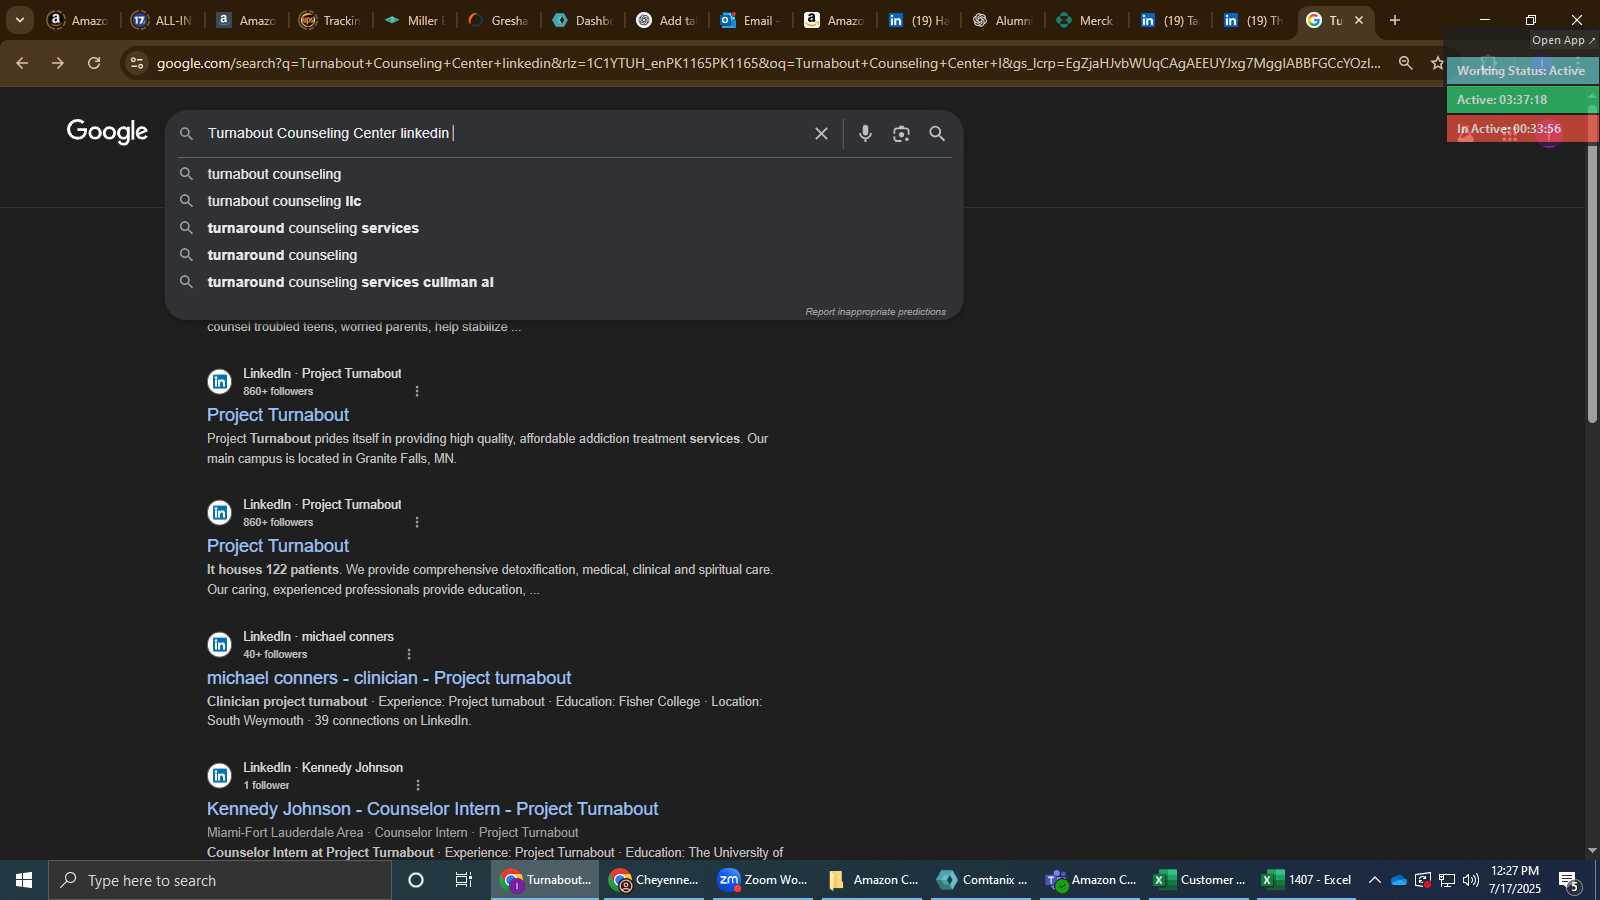Switch to Merck tab
Screen dimensions: 1600x900
click(x=1086, y=20)
